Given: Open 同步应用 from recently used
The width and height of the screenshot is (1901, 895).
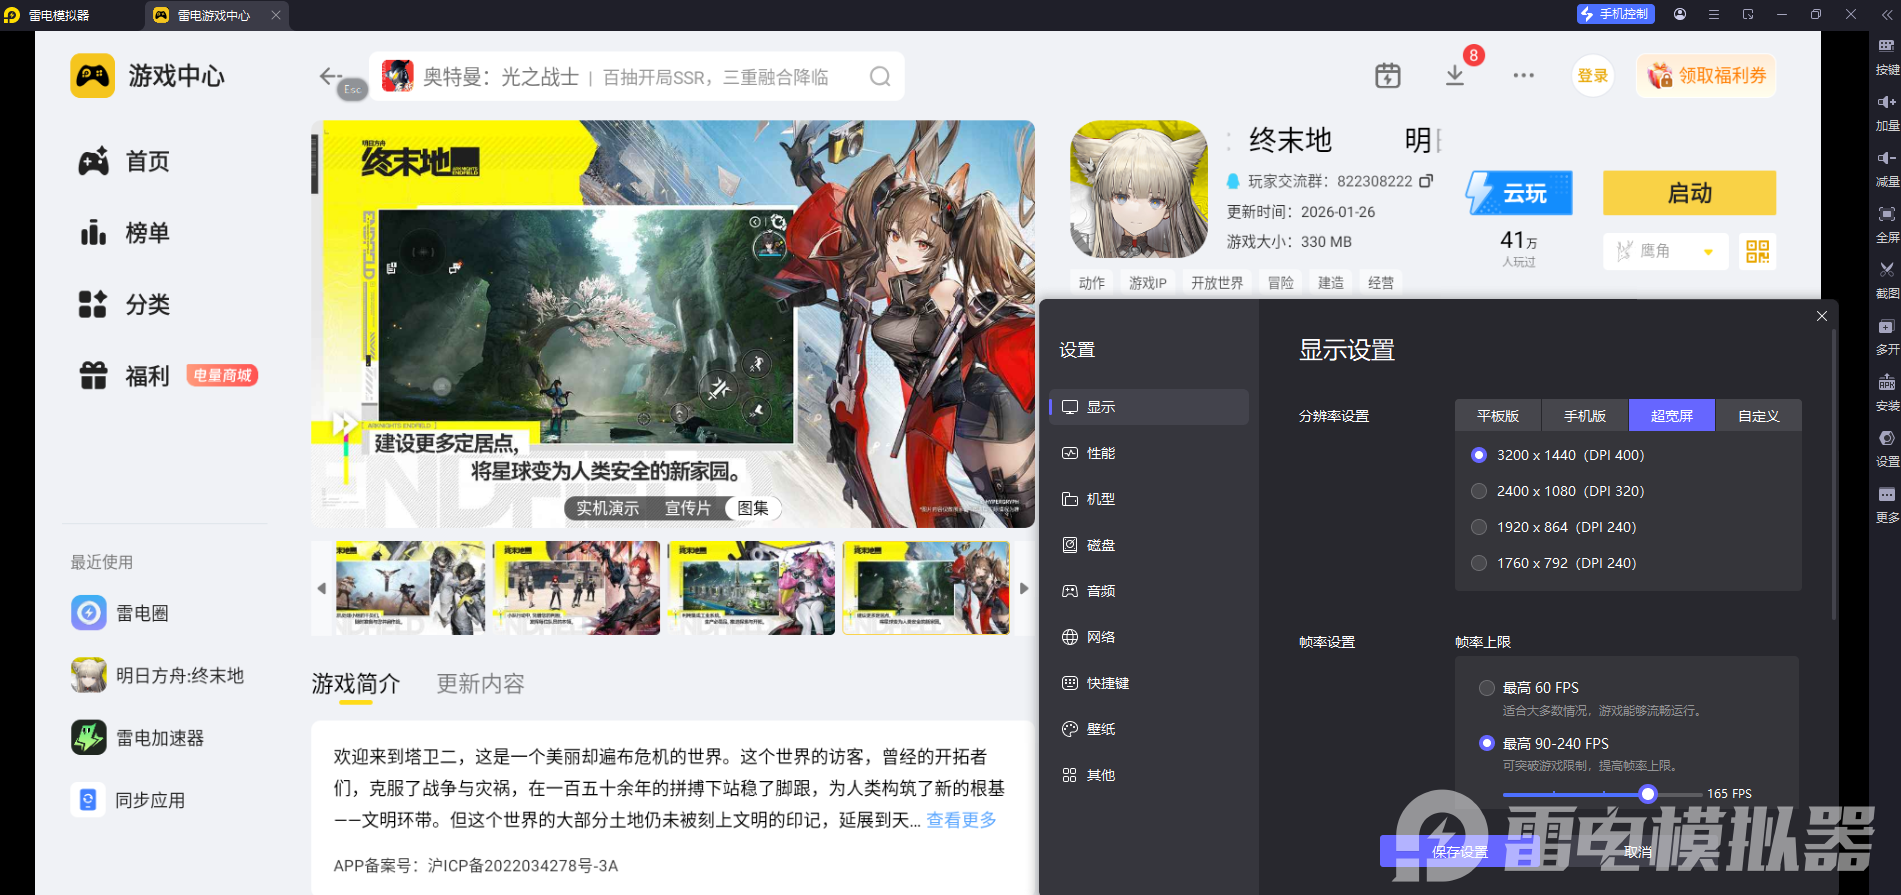Looking at the screenshot, I should 128,800.
